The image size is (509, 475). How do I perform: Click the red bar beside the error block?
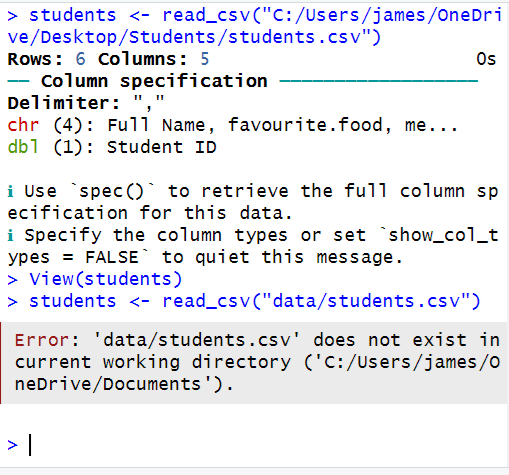tap(1, 363)
